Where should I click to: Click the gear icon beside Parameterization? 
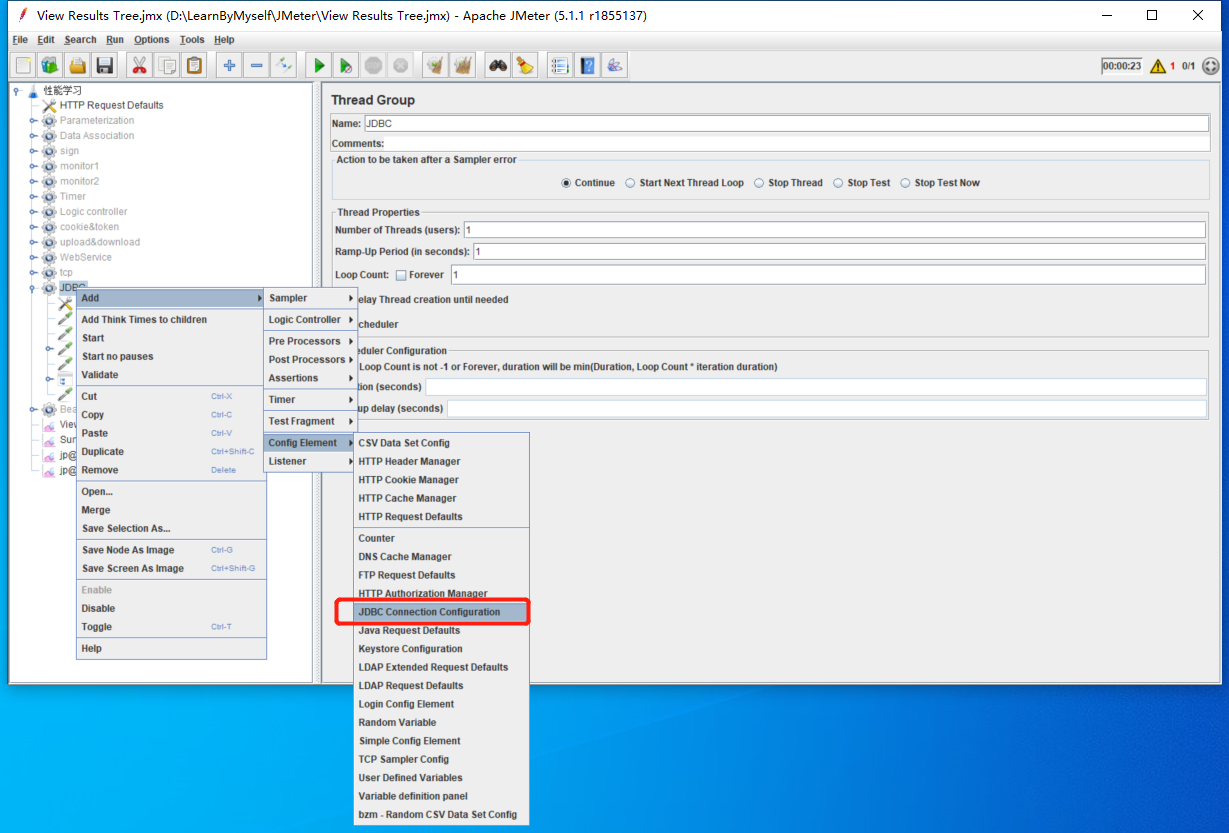click(x=49, y=121)
